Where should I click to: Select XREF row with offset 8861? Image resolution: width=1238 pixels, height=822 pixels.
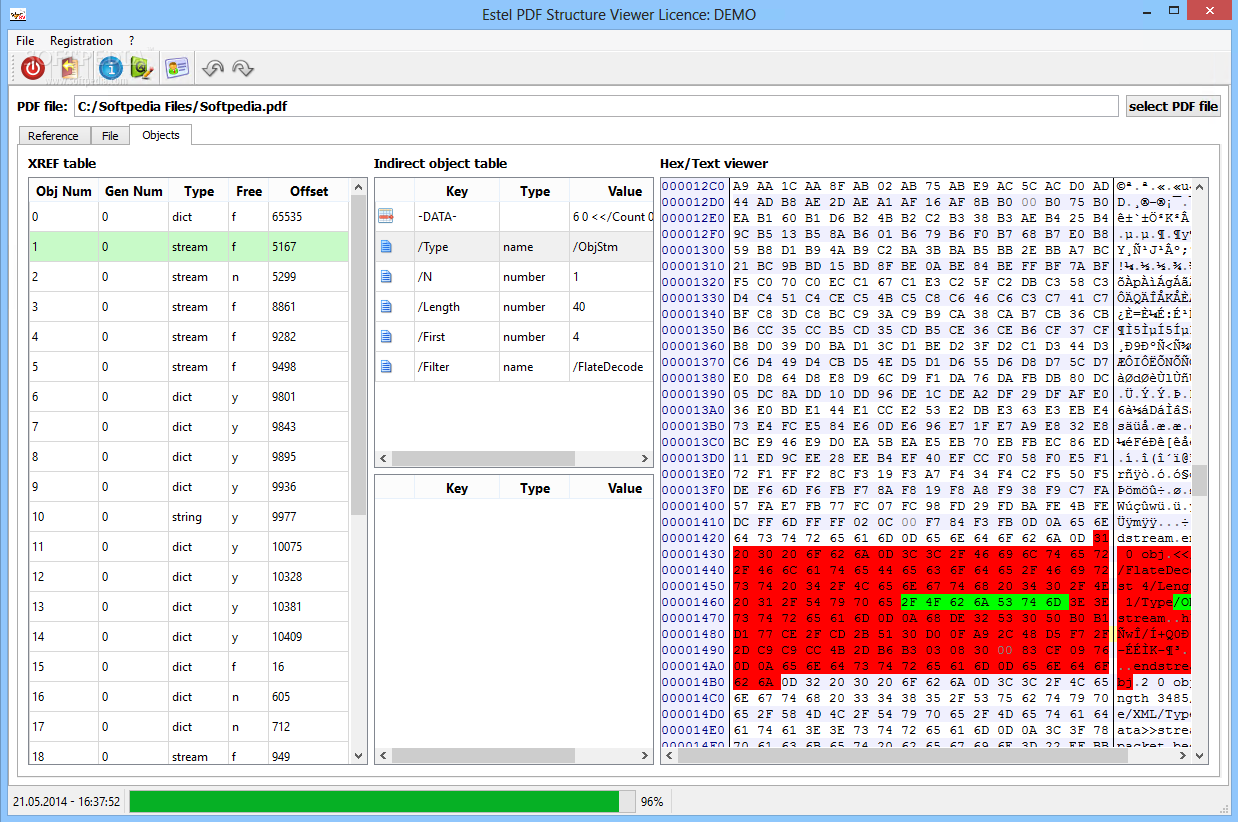pos(189,307)
